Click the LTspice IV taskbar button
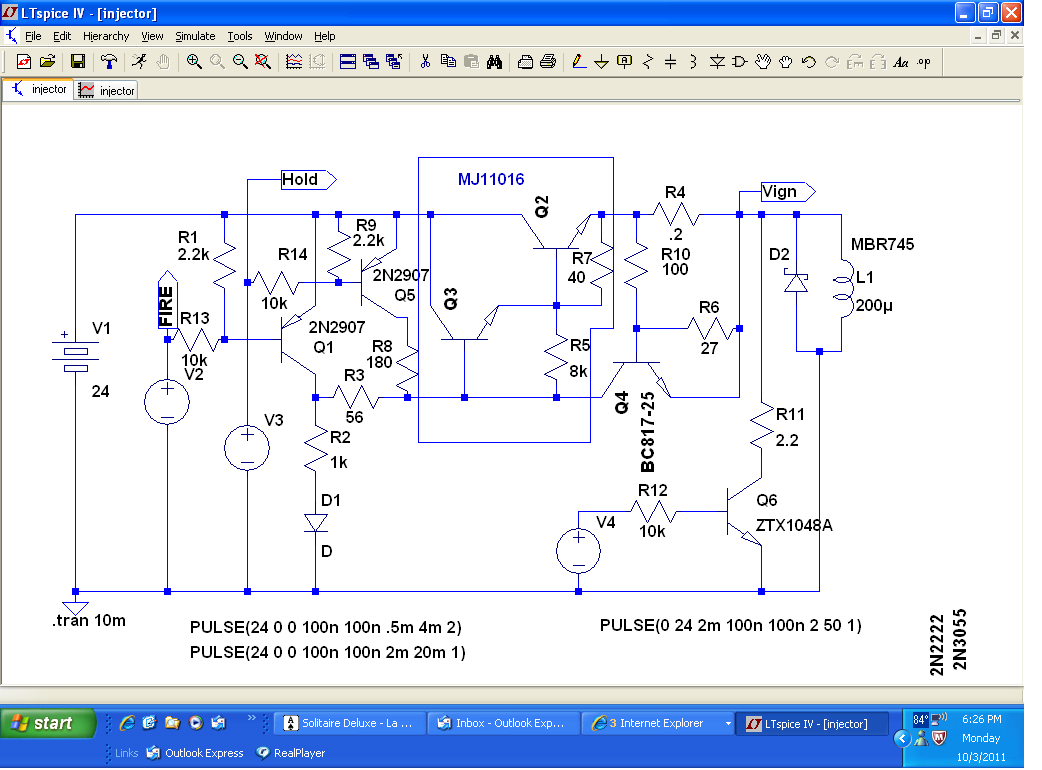The height and width of the screenshot is (770, 1042). point(813,723)
